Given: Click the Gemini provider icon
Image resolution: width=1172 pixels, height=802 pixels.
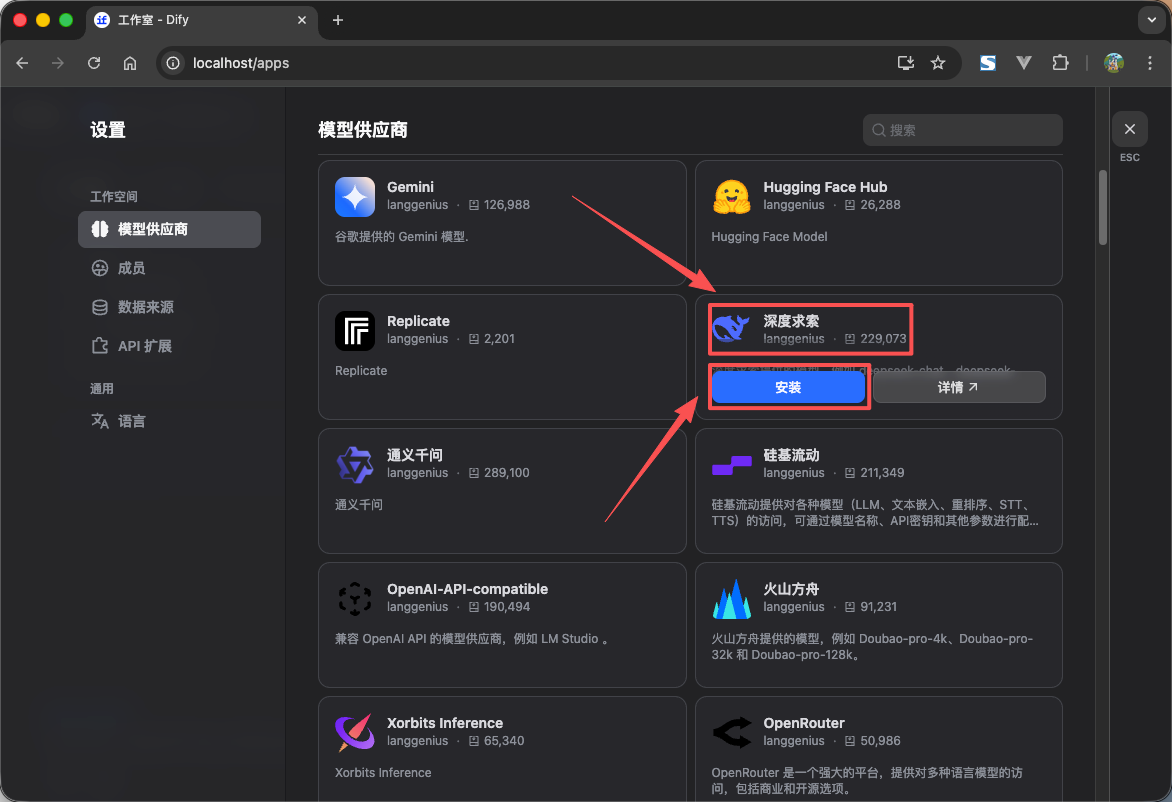Looking at the screenshot, I should [x=355, y=197].
